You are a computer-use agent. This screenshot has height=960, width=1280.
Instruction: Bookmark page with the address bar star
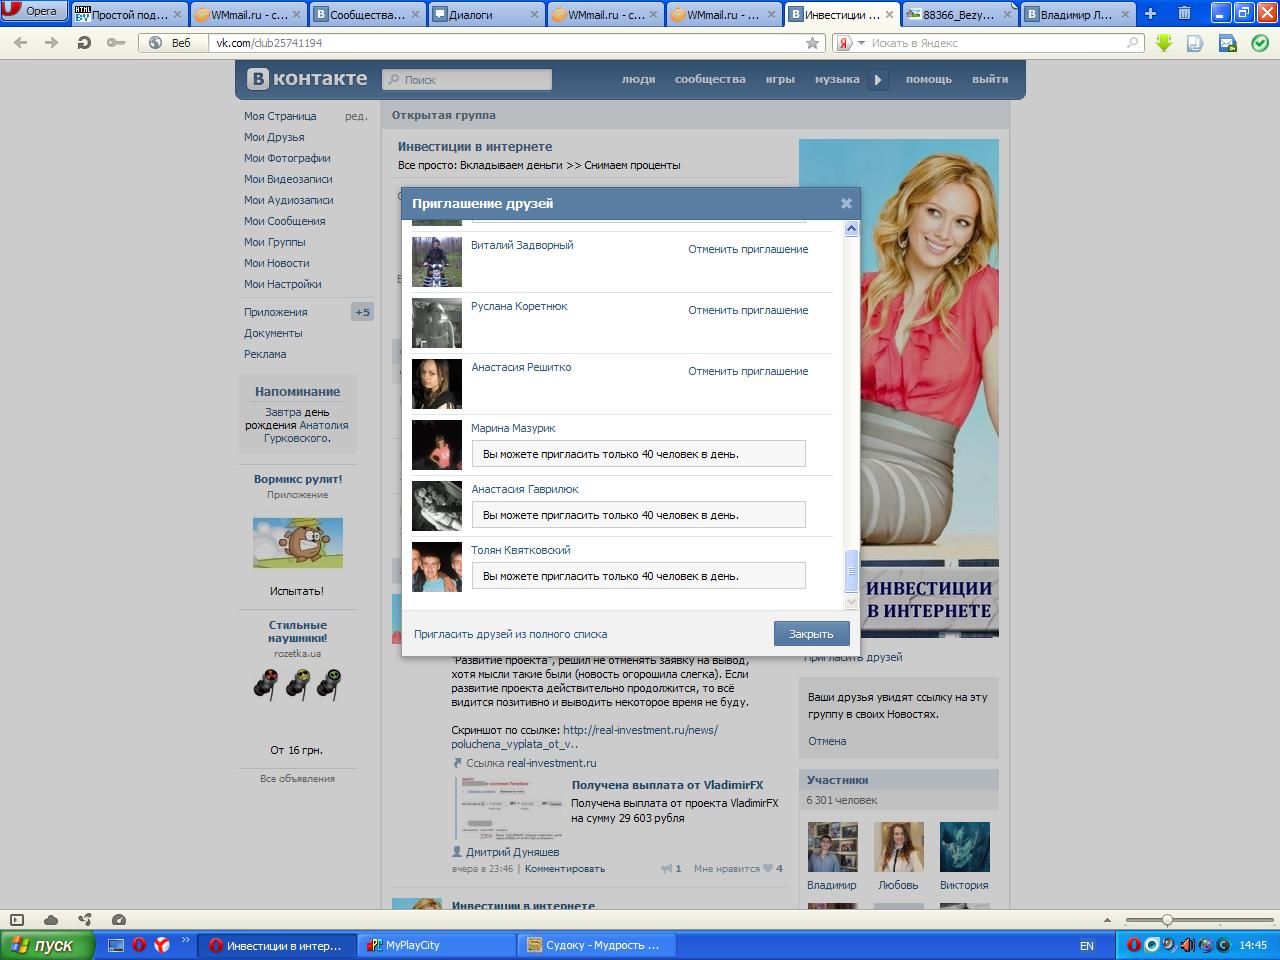813,43
